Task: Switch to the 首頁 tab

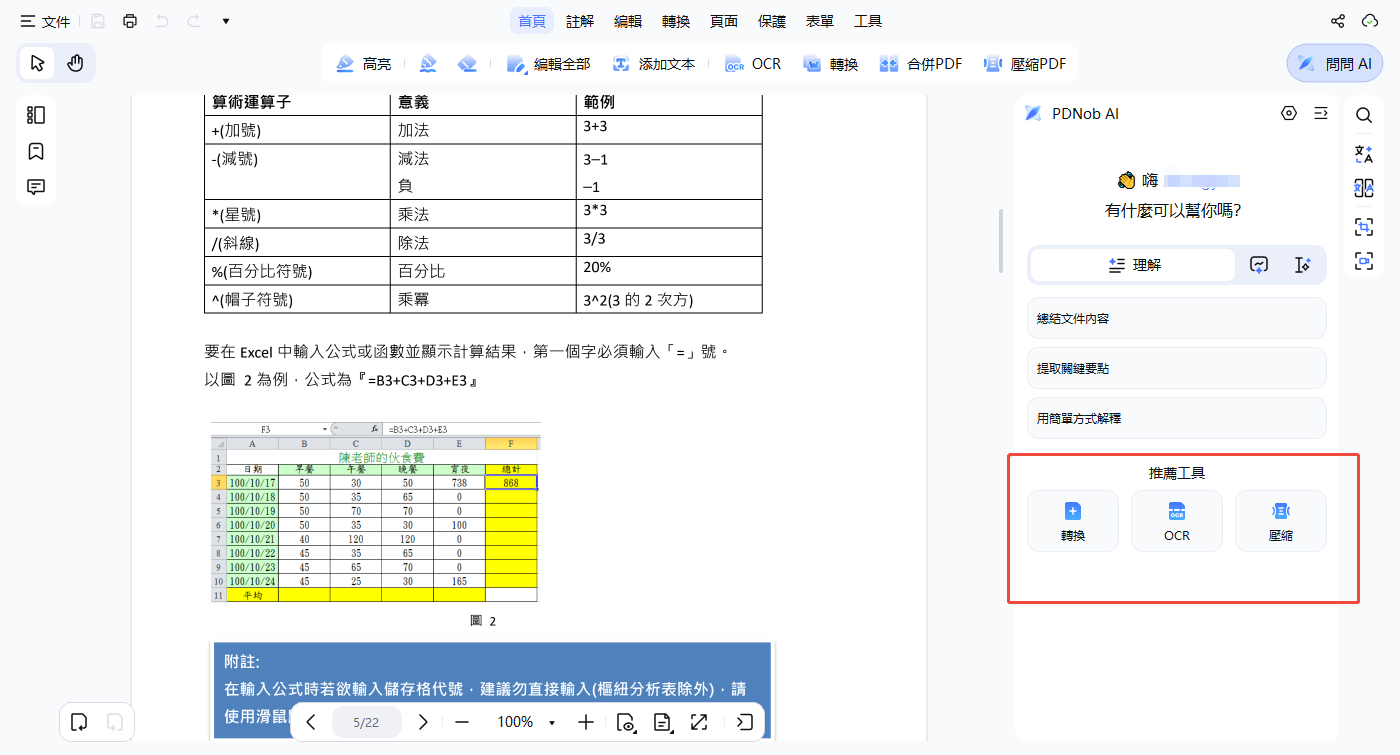Action: click(532, 21)
